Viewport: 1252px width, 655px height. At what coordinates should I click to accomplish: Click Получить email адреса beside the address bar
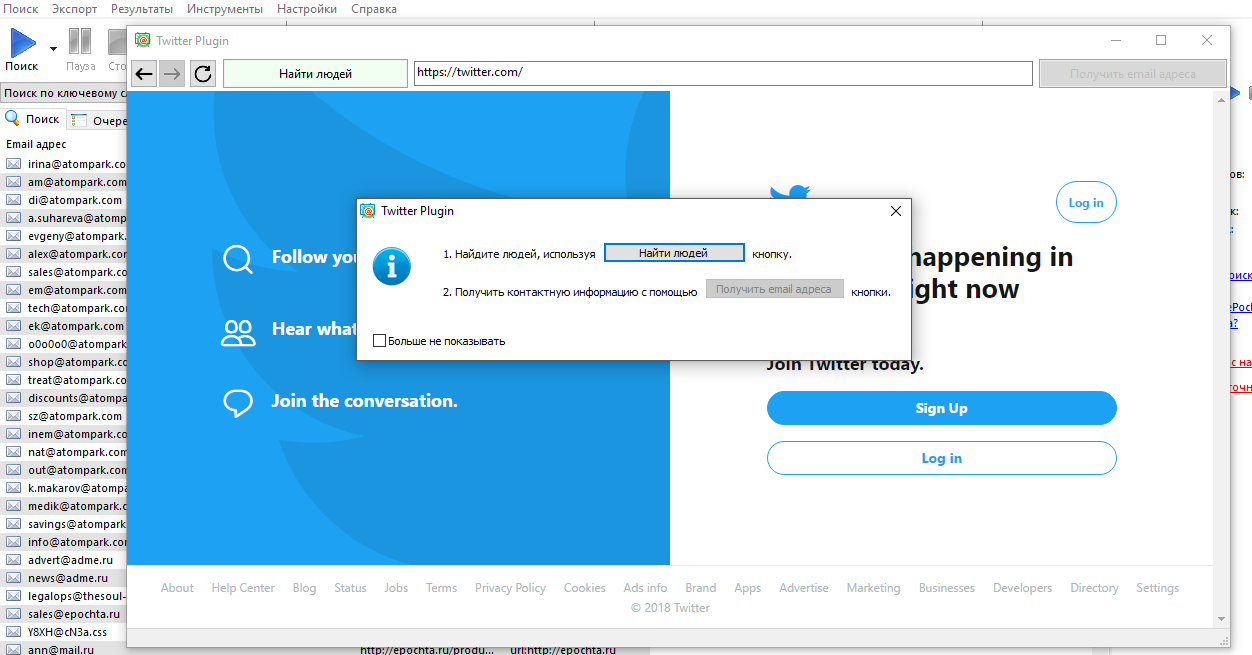click(x=1133, y=73)
